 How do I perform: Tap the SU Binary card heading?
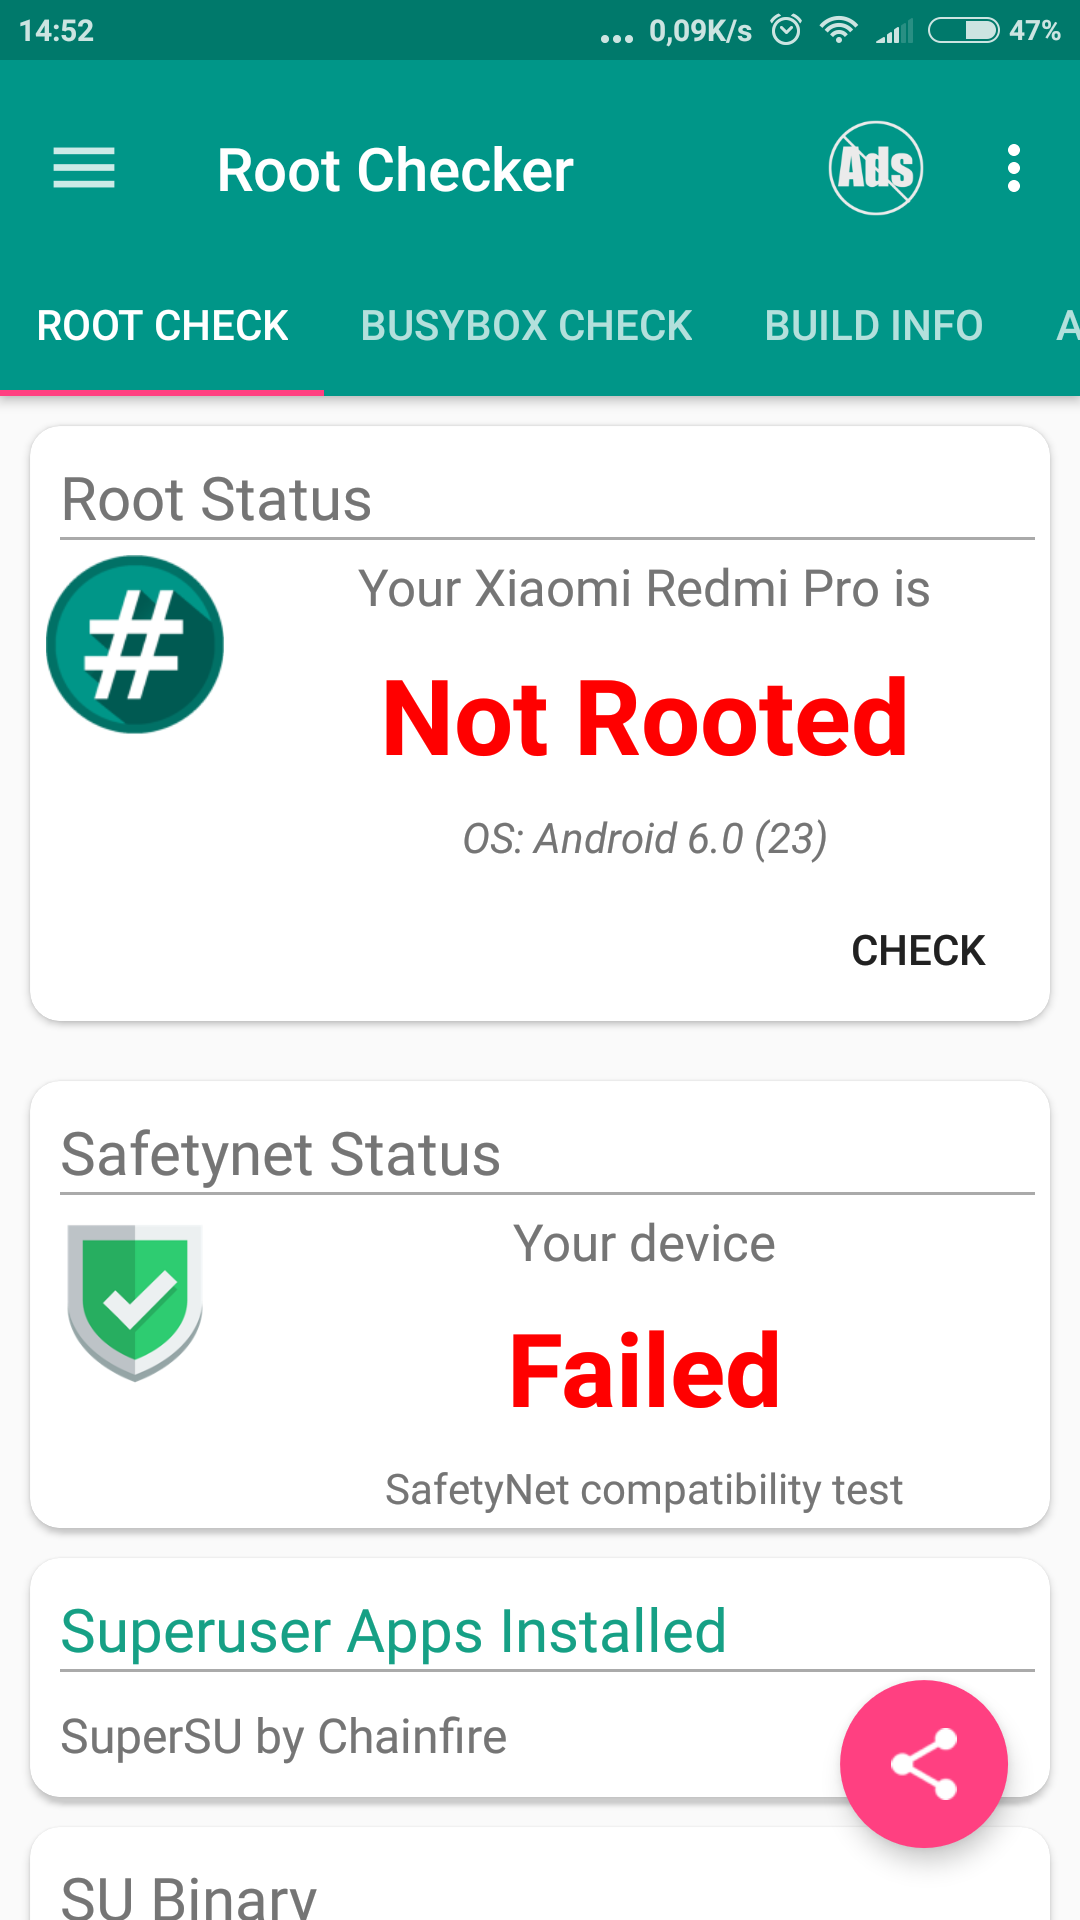click(189, 1895)
